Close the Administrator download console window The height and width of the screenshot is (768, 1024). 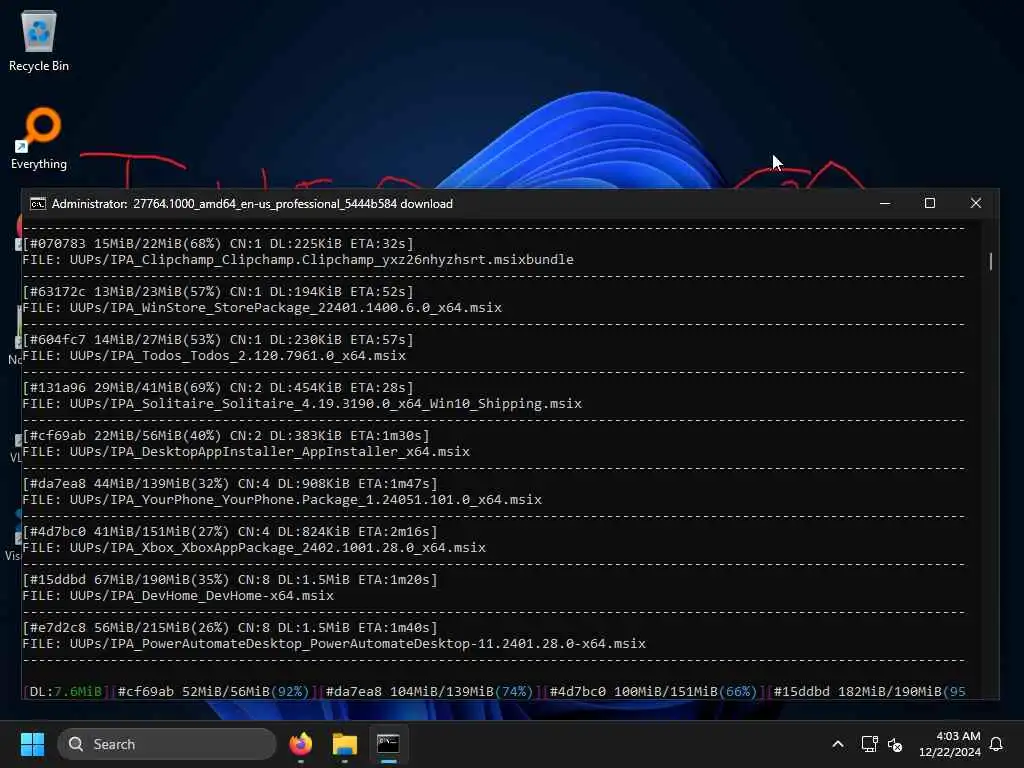[976, 204]
